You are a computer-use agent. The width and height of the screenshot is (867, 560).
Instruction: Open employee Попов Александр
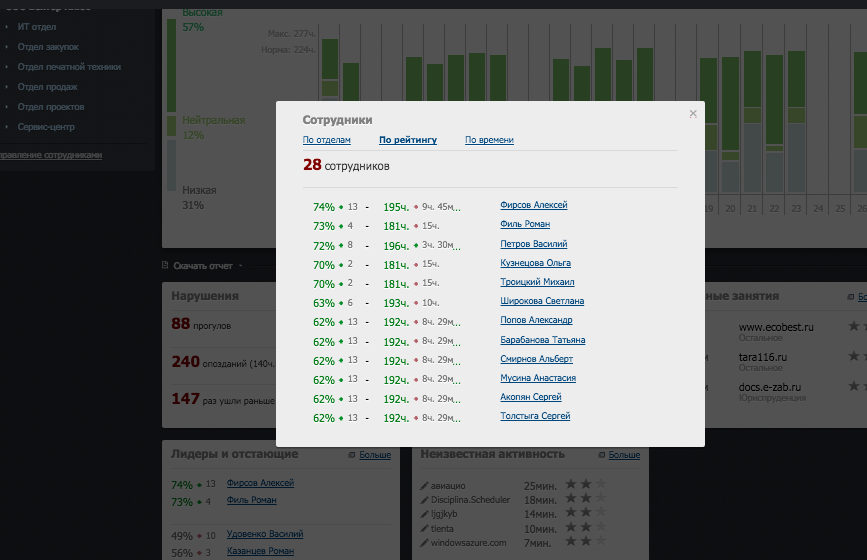pos(536,320)
